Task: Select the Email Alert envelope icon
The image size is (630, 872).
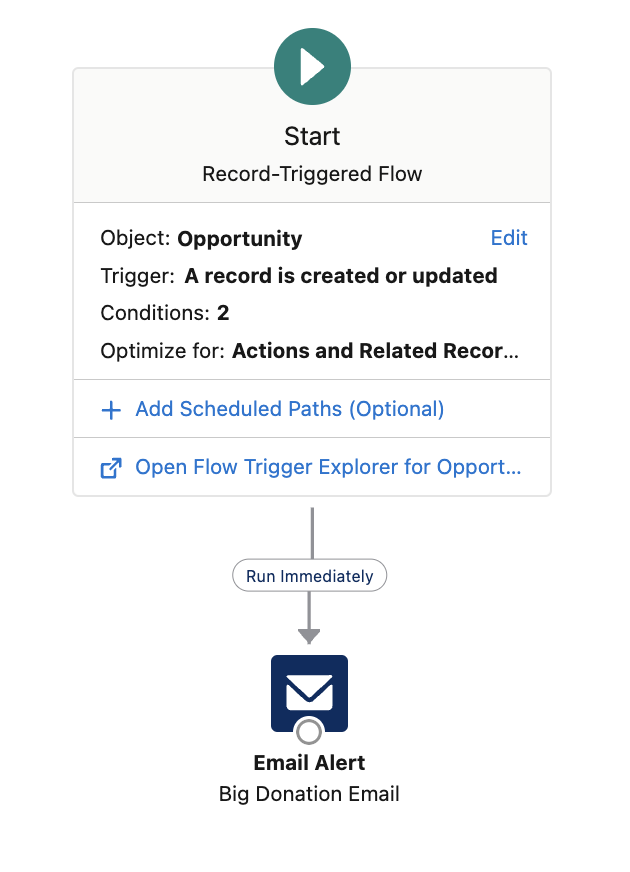Action: (309, 691)
